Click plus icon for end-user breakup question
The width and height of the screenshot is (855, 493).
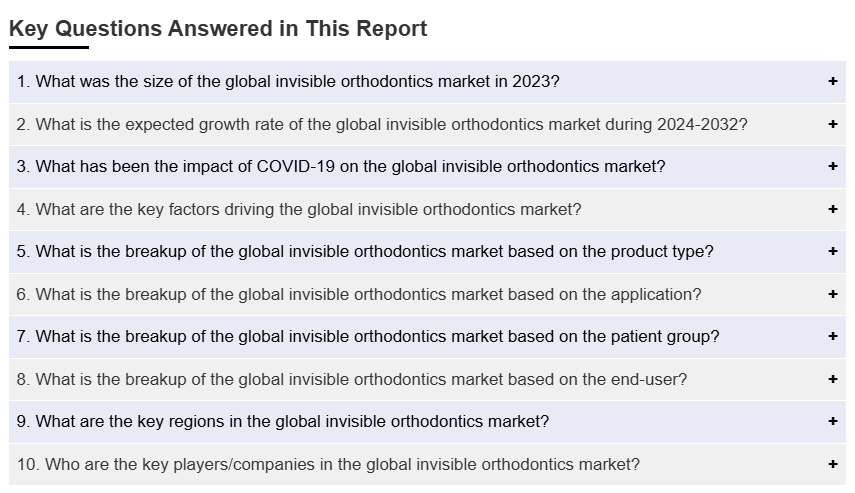click(832, 380)
